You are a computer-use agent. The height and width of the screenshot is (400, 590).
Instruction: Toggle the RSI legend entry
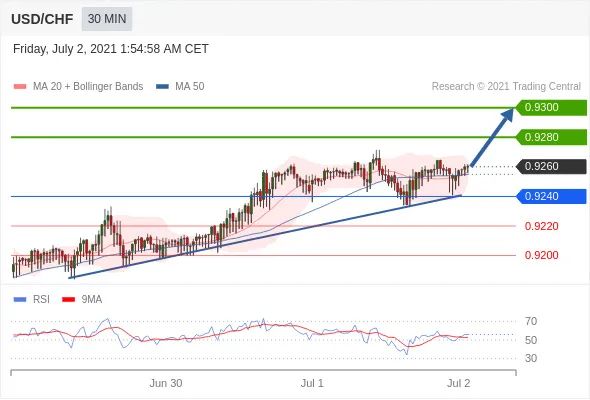(31, 300)
